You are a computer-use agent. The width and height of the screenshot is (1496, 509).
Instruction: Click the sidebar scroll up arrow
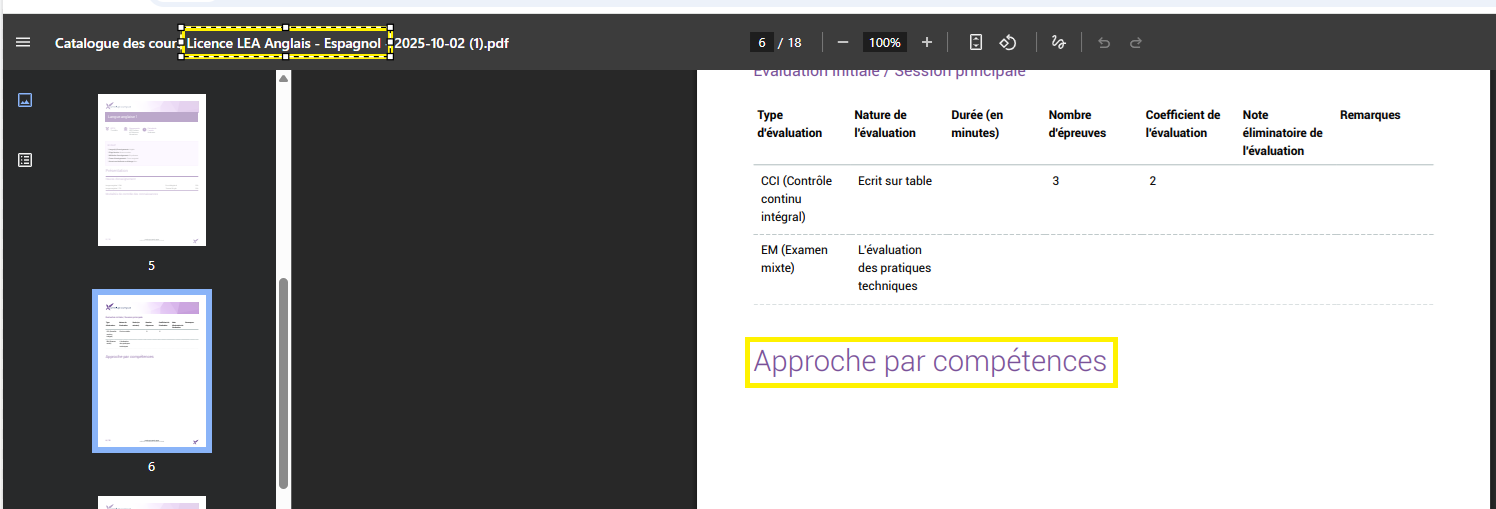284,78
